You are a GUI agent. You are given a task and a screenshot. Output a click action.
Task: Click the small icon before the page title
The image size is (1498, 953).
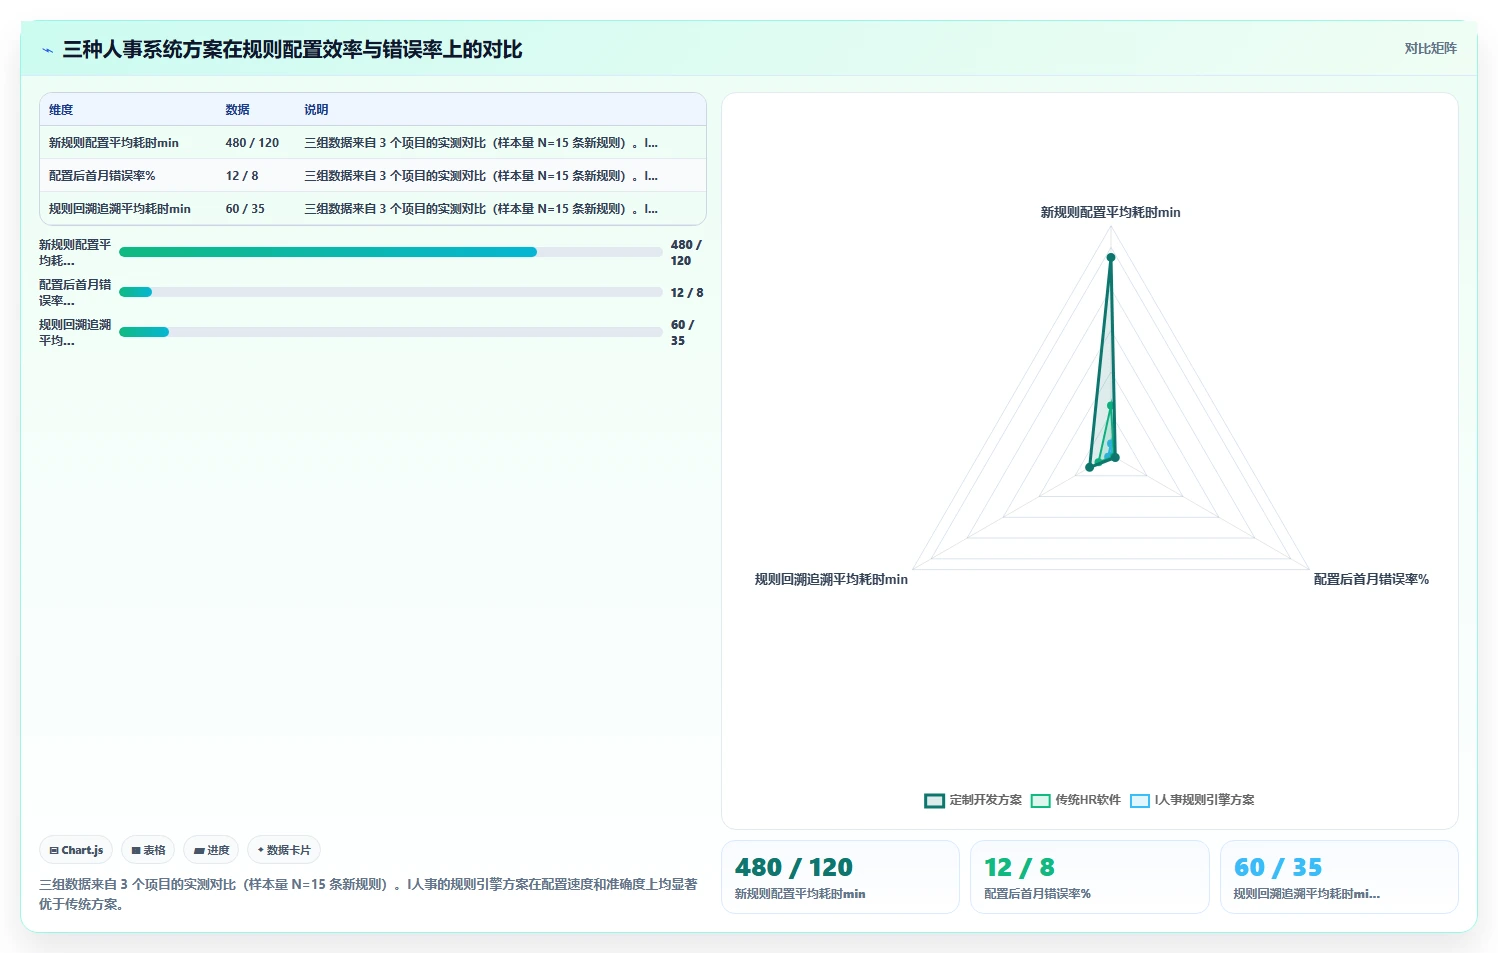tap(47, 50)
